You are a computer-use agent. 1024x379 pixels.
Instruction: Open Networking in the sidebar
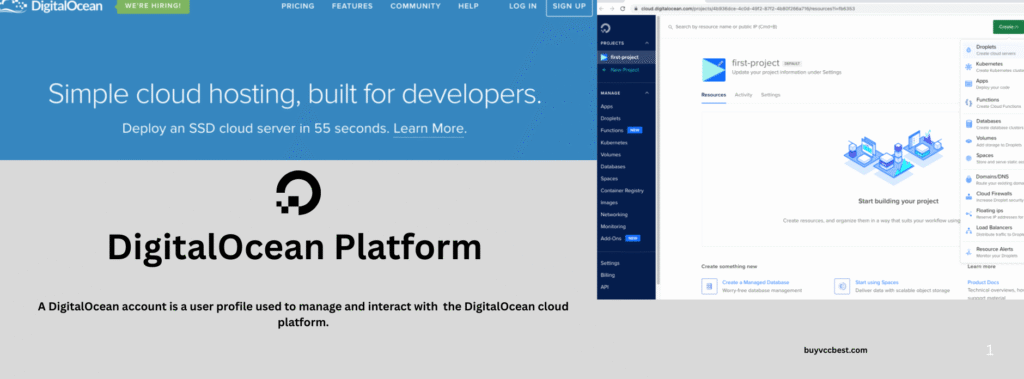[614, 214]
